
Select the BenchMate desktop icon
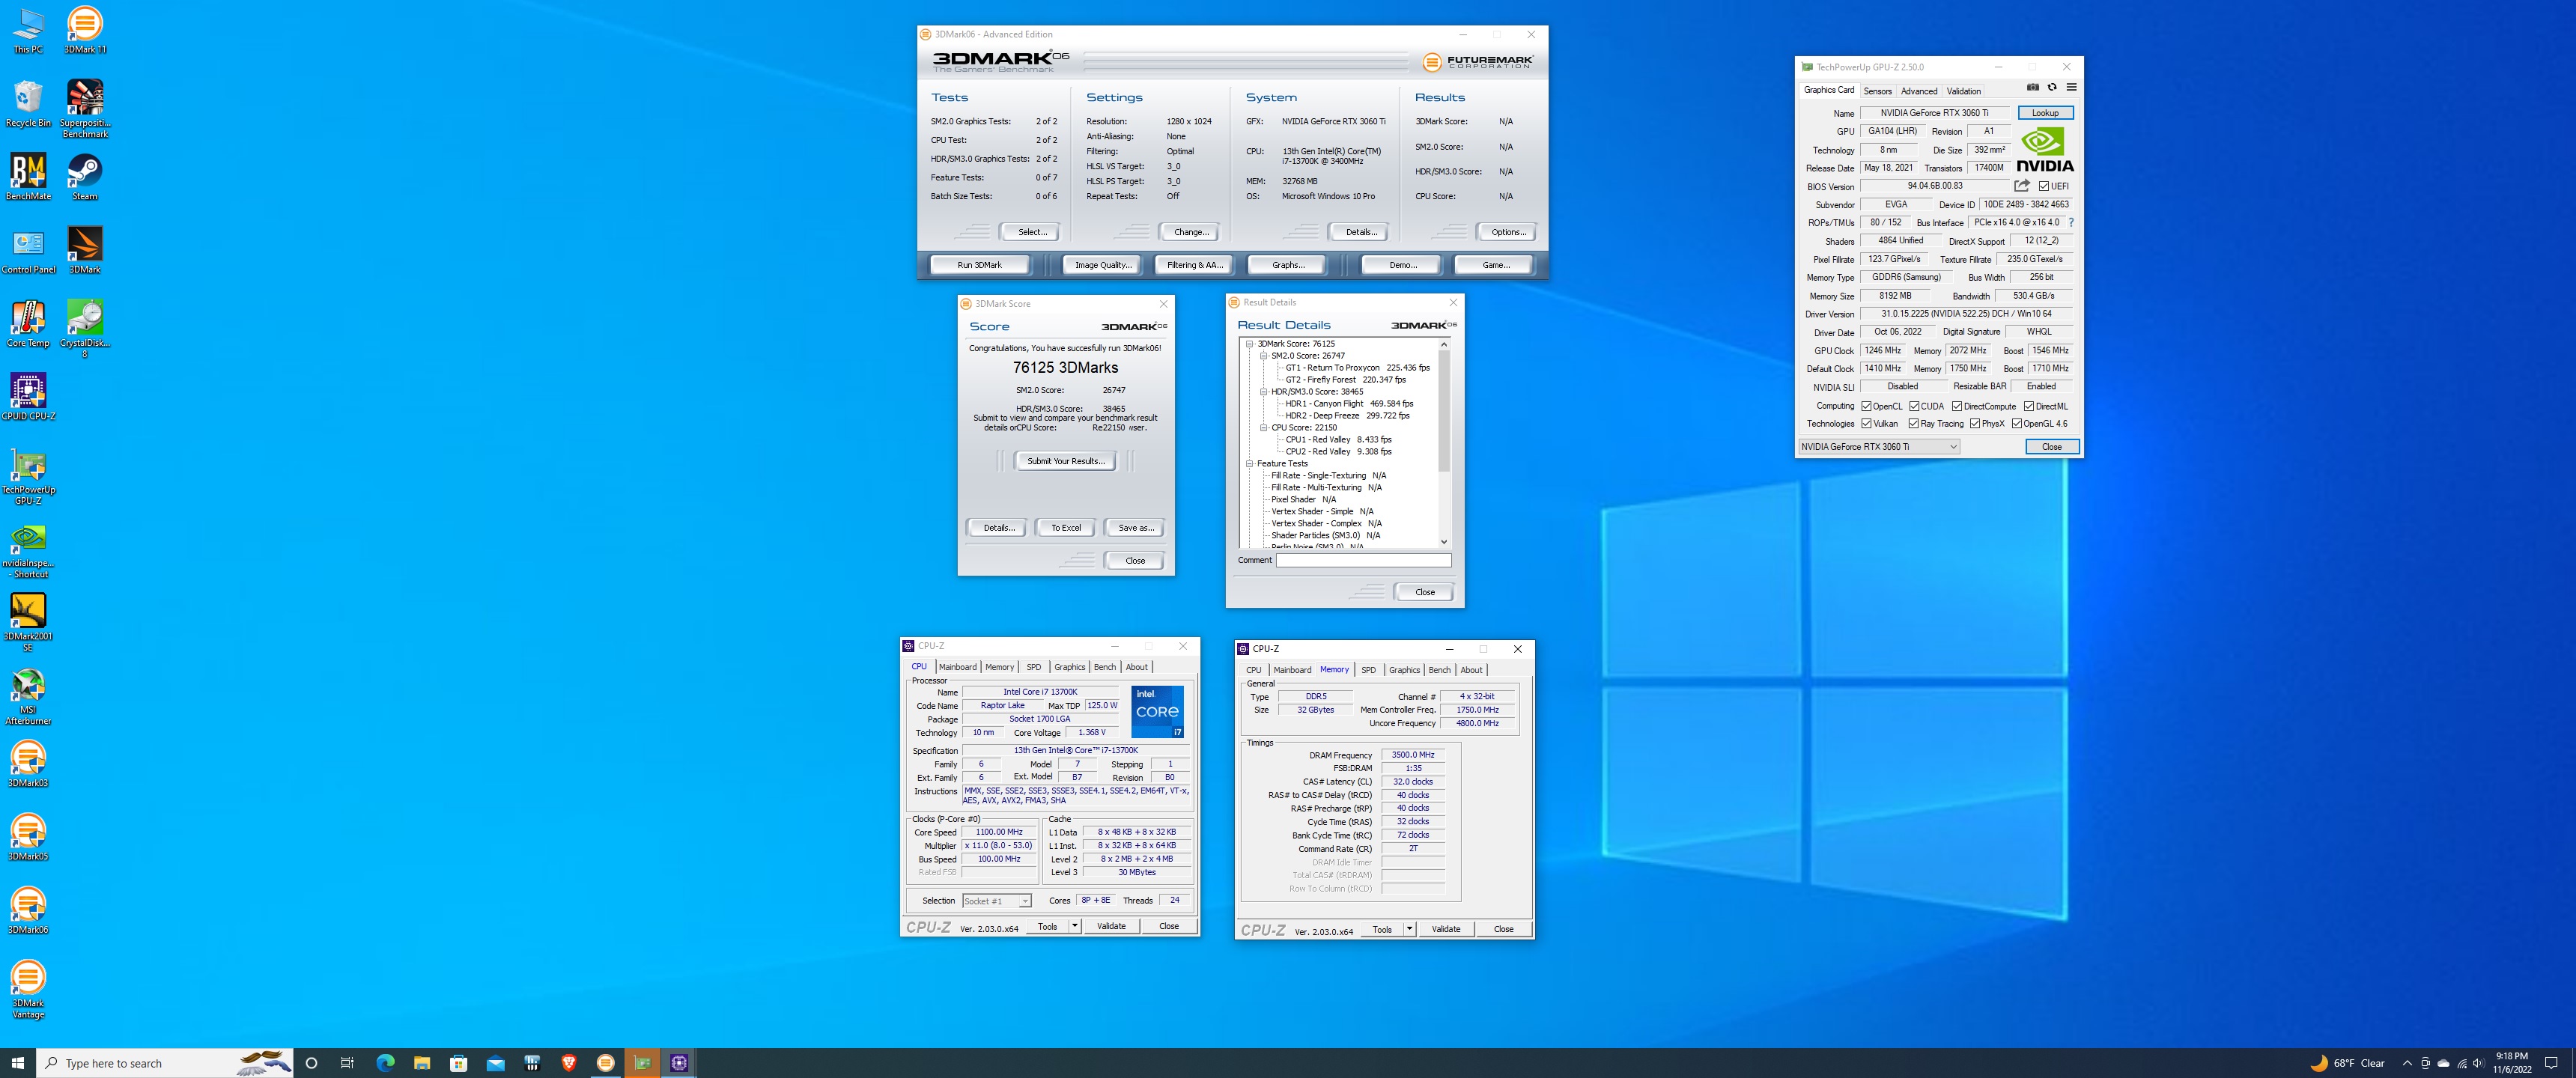(28, 178)
